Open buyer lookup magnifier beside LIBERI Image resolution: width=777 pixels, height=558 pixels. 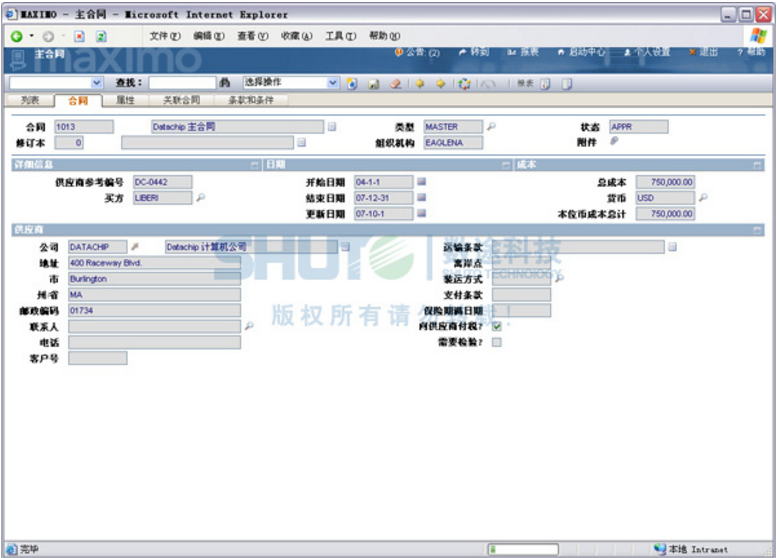(x=201, y=198)
